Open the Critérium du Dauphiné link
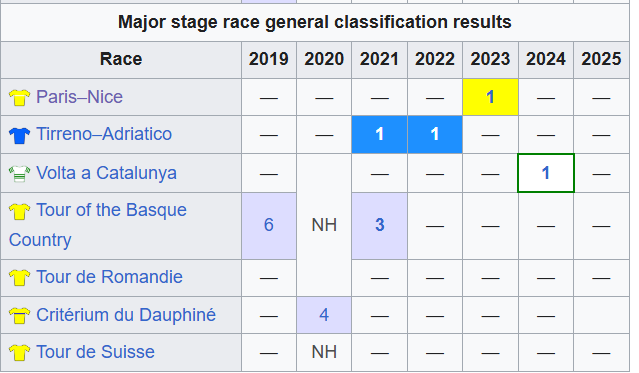The image size is (639, 373). (x=126, y=315)
